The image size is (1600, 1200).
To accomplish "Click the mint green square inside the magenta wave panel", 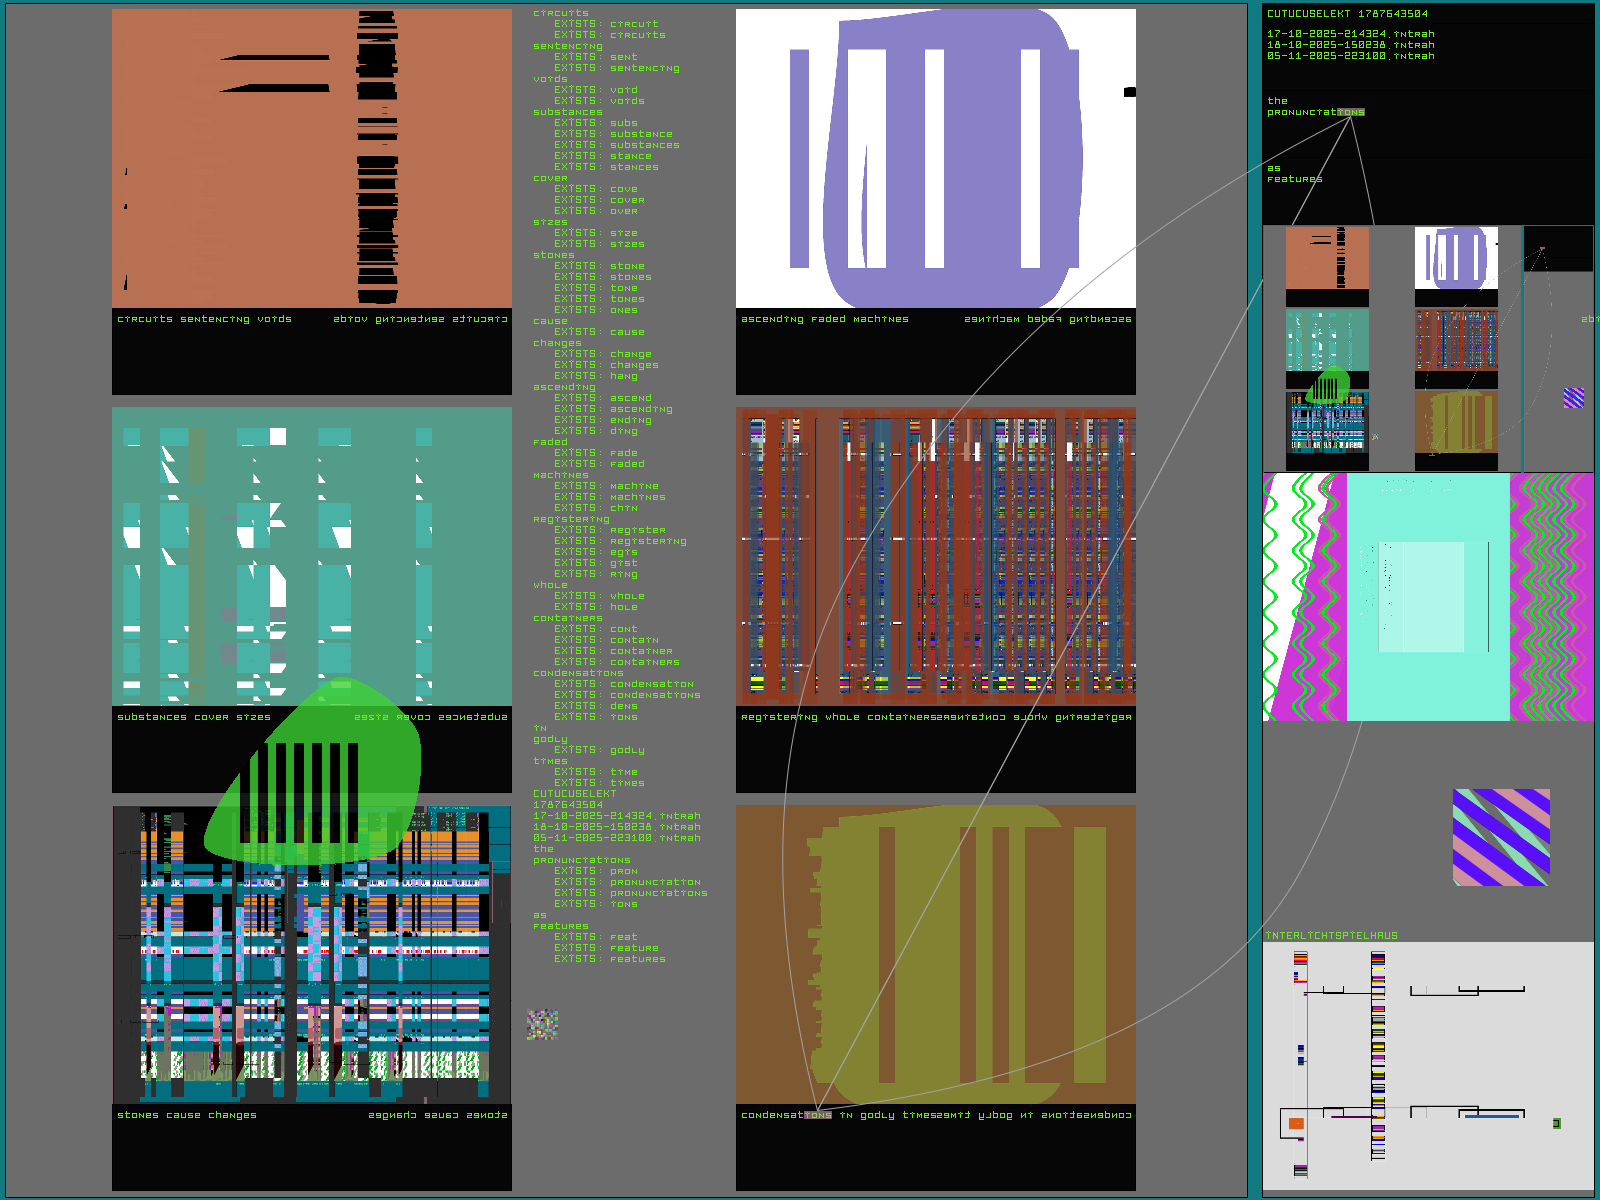I will coord(1427,596).
